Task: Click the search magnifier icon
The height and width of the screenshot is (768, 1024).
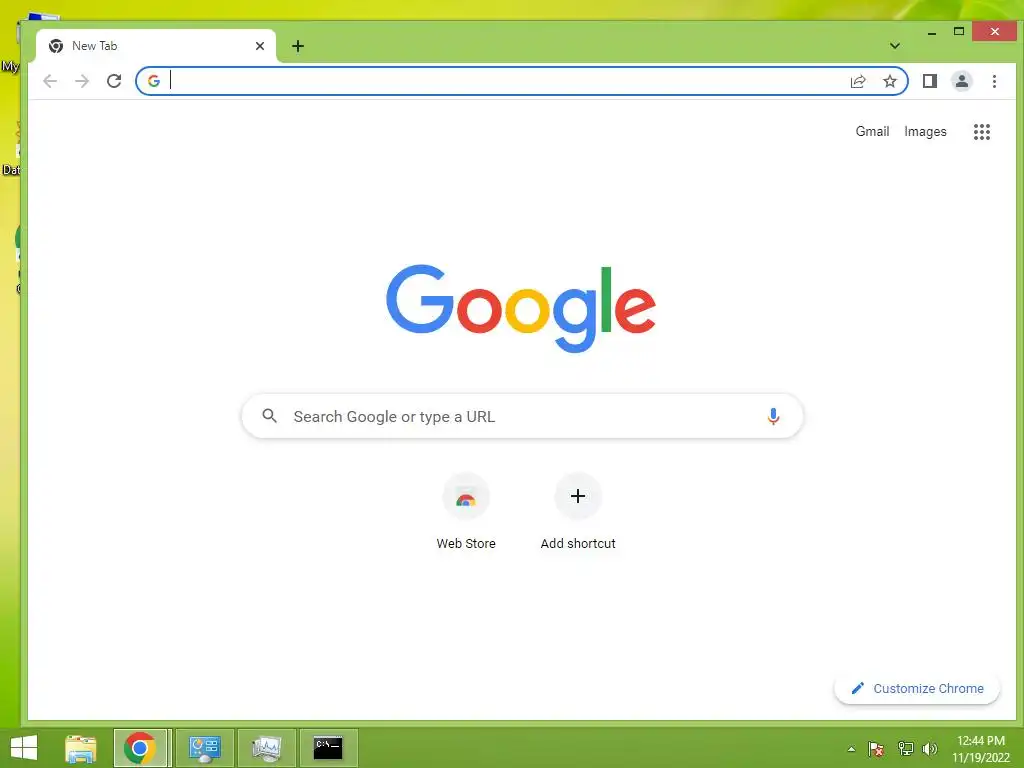Action: [x=269, y=416]
